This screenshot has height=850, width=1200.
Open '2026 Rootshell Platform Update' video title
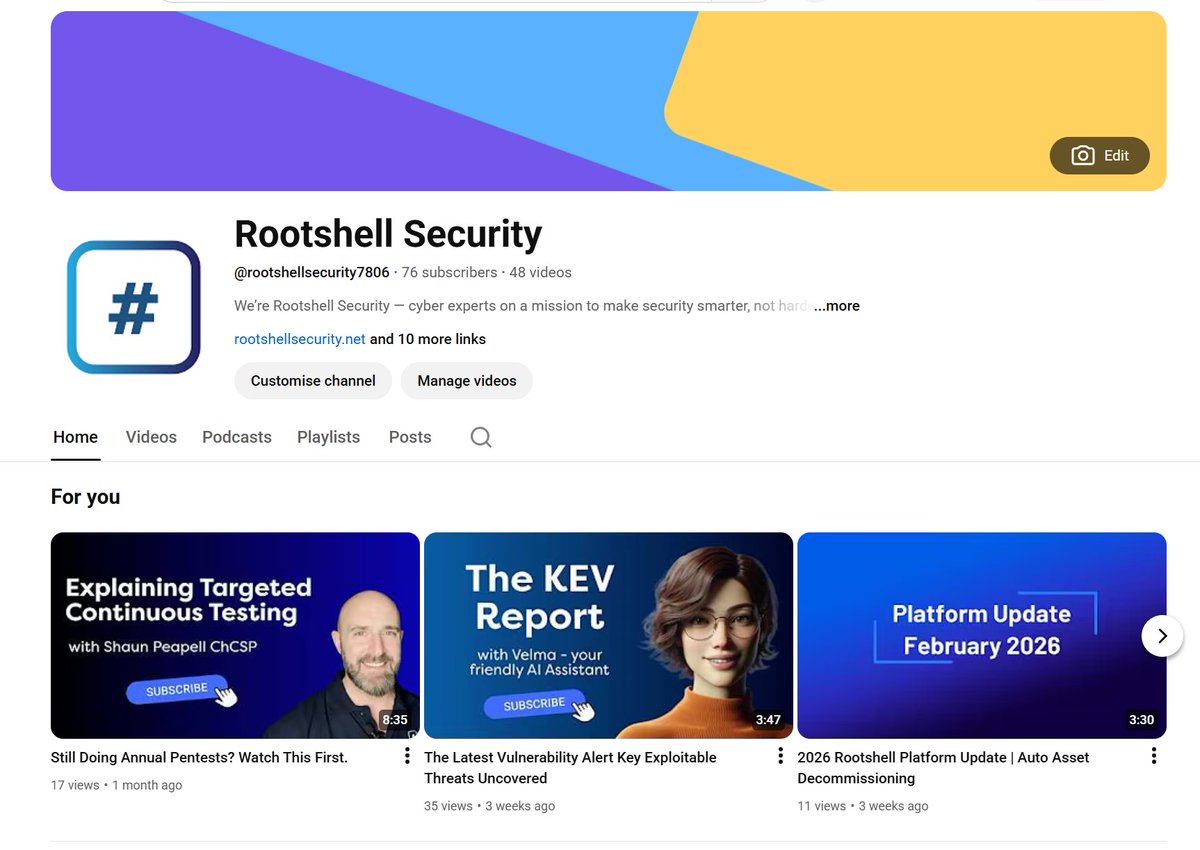(943, 768)
